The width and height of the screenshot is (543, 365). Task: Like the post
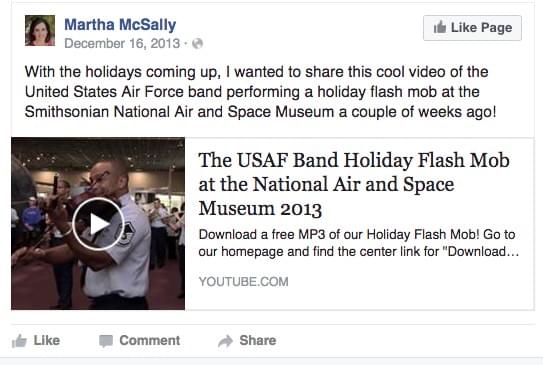(x=36, y=340)
